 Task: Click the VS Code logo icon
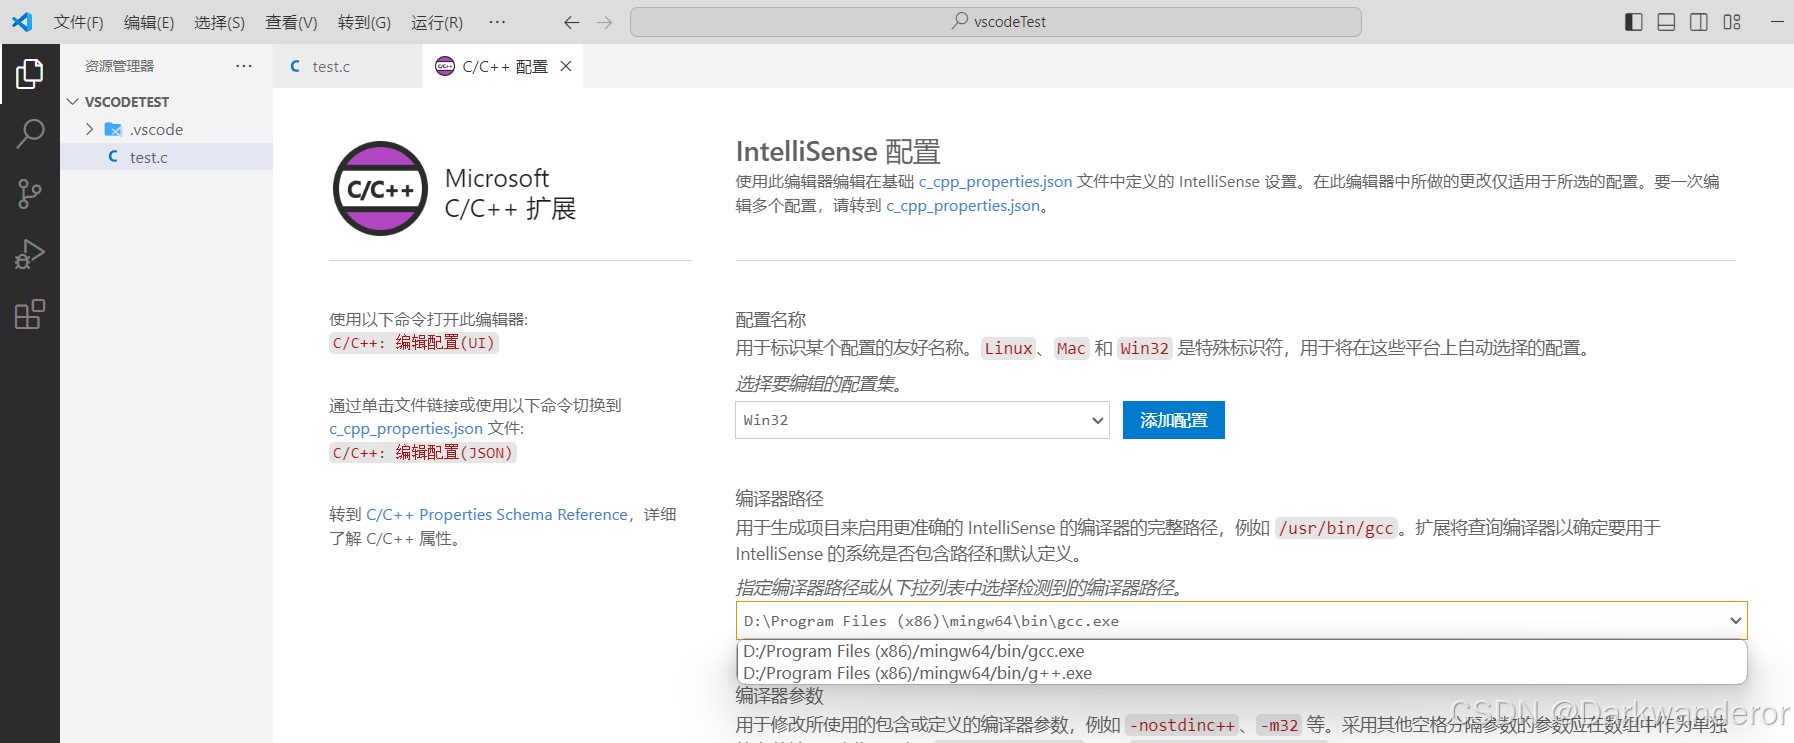(x=22, y=21)
